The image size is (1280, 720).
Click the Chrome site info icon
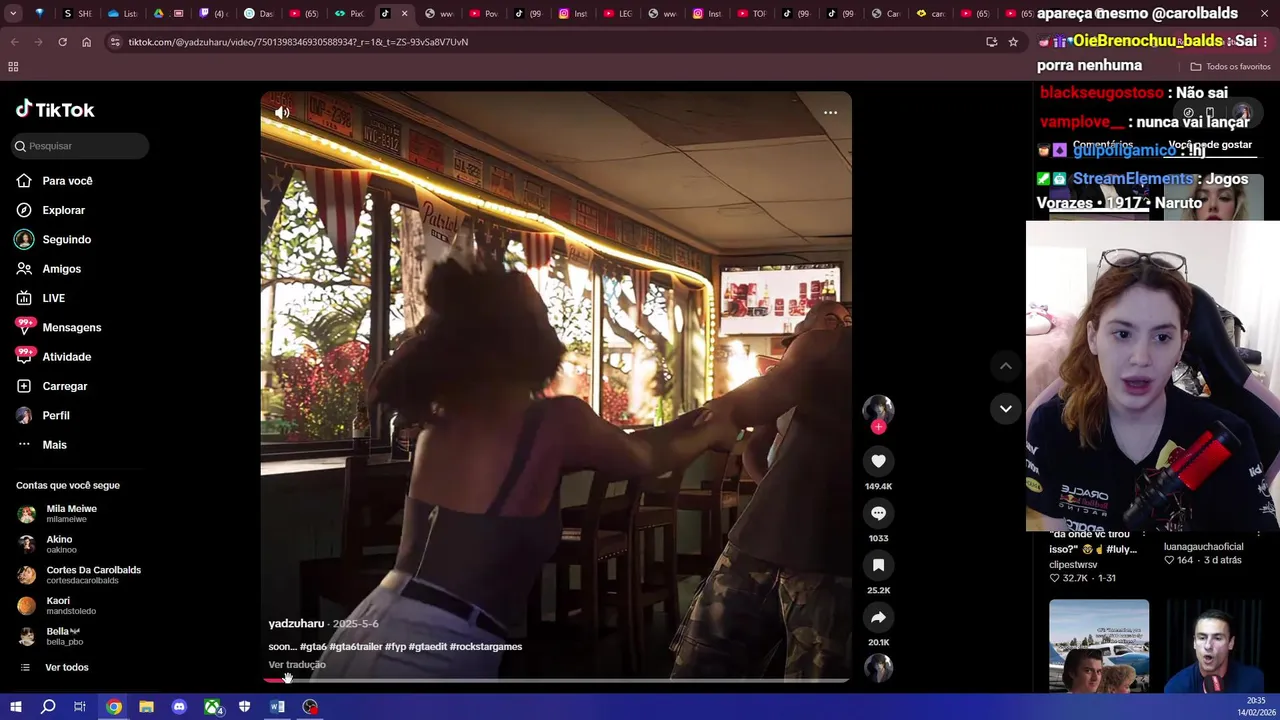click(x=115, y=42)
